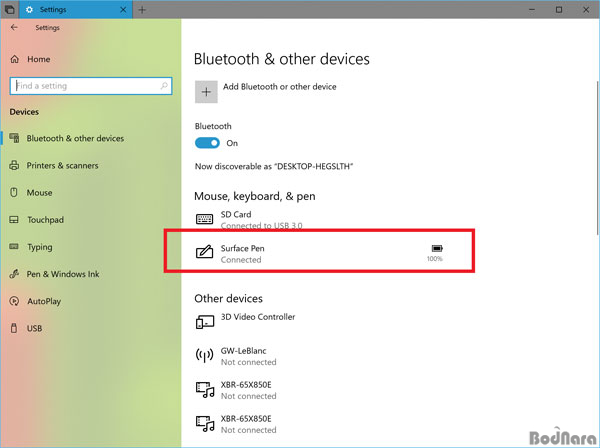Maximize the Settings window
This screenshot has width=600, height=448.
(559, 10)
